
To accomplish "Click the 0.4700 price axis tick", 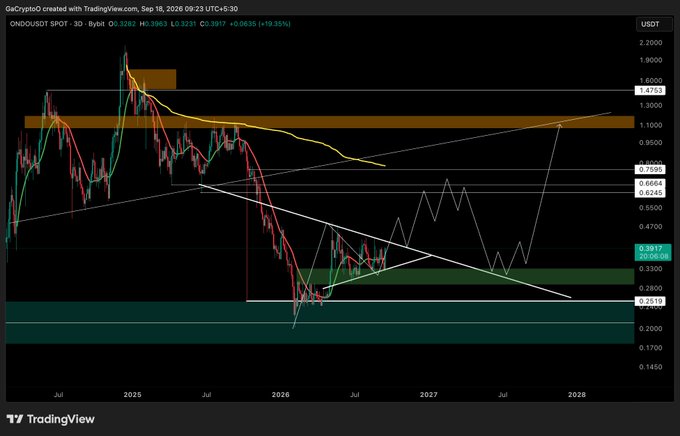I will [x=650, y=226].
